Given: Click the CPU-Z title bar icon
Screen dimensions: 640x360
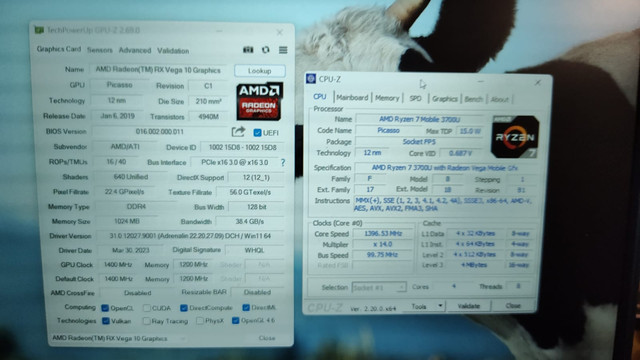Looking at the screenshot, I should [311, 78].
